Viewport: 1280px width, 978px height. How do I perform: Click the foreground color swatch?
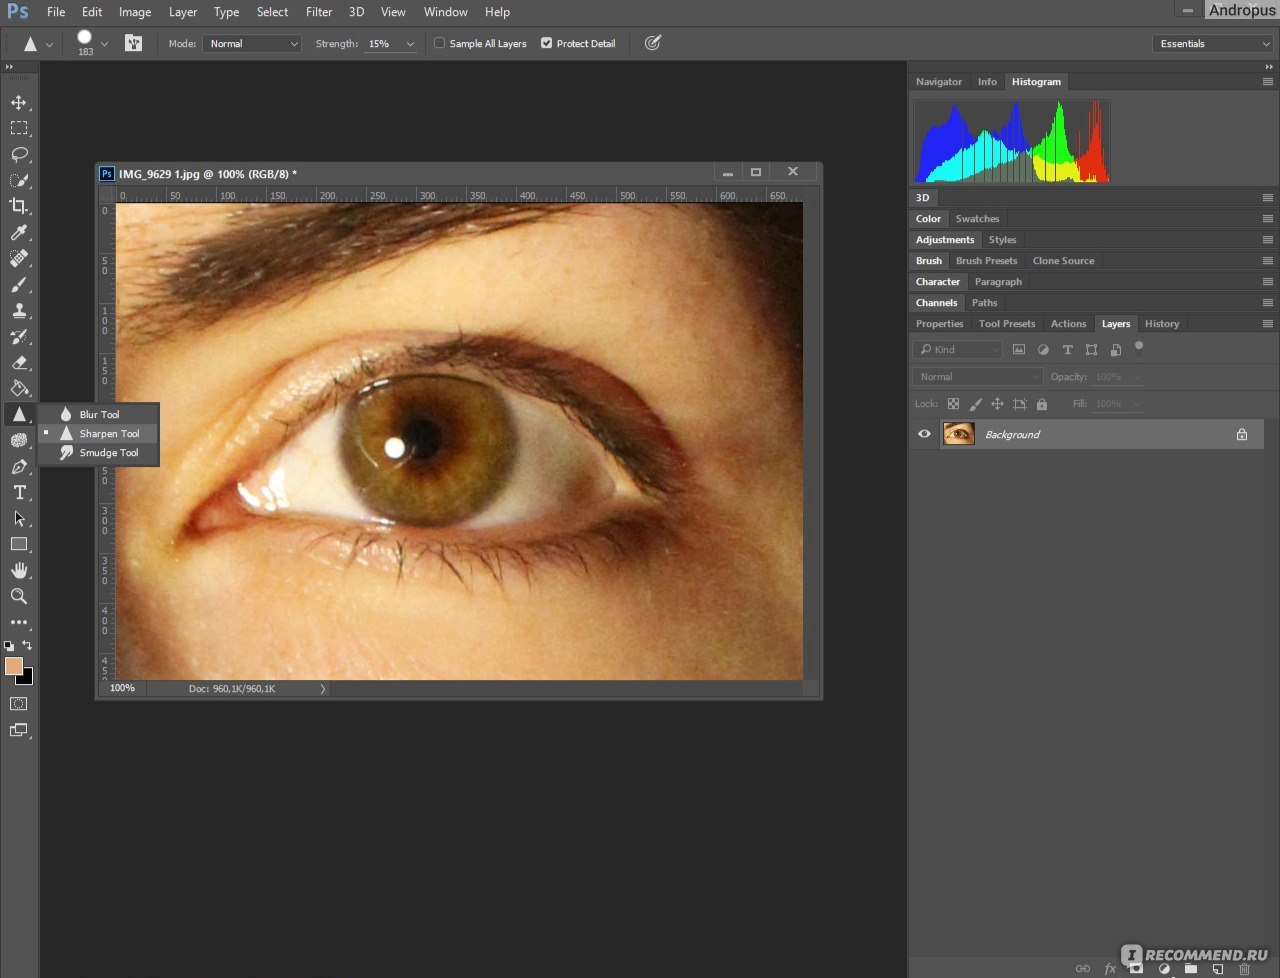tap(14, 666)
